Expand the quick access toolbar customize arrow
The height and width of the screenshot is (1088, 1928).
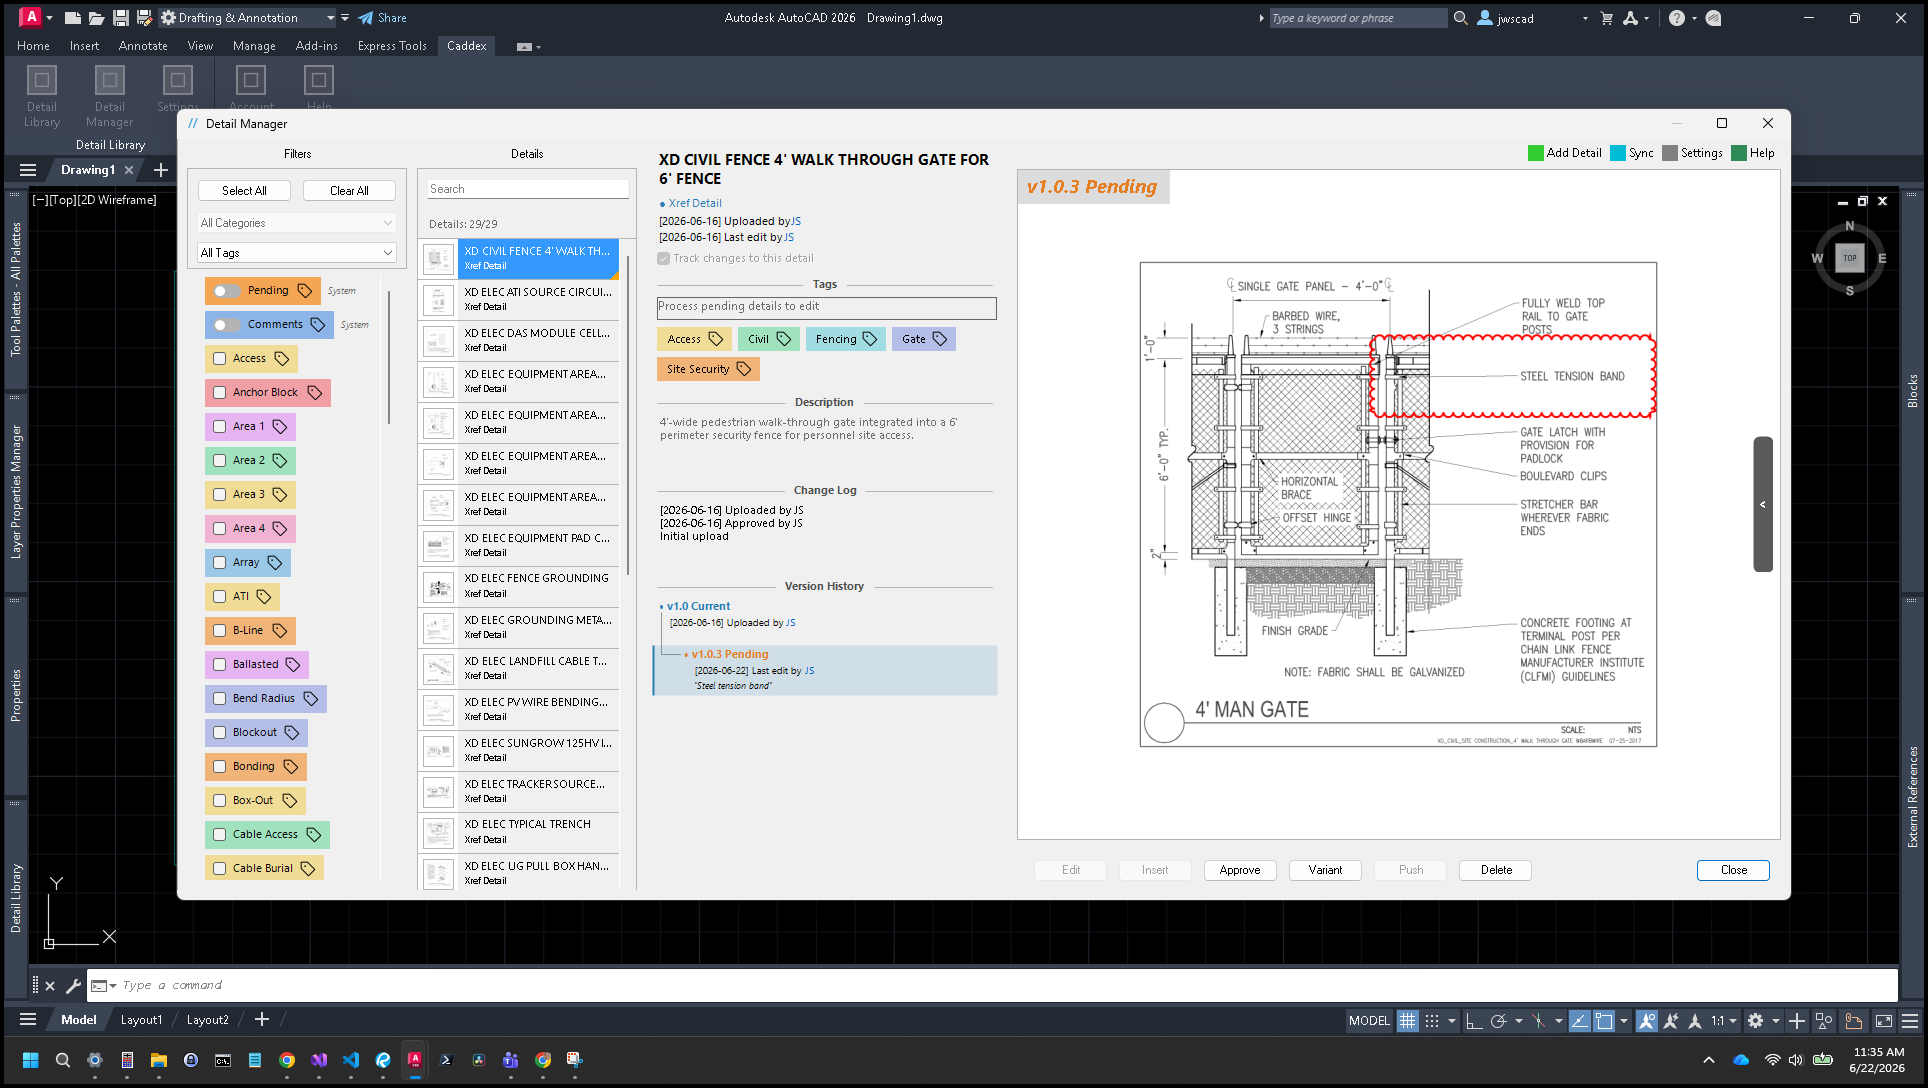pyautogui.click(x=345, y=18)
